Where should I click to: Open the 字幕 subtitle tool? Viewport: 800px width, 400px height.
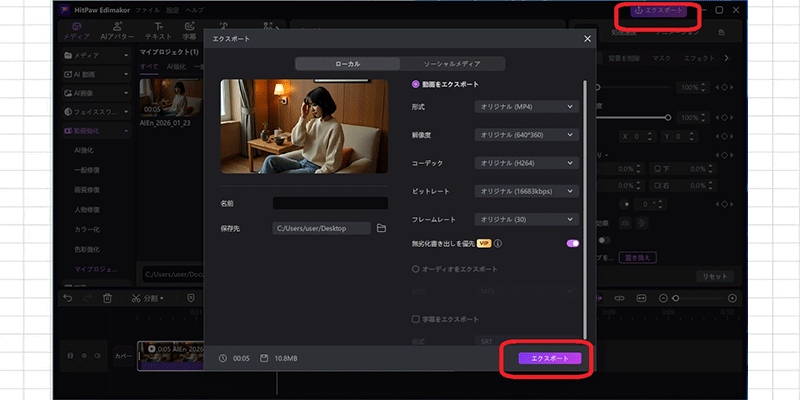(x=189, y=31)
